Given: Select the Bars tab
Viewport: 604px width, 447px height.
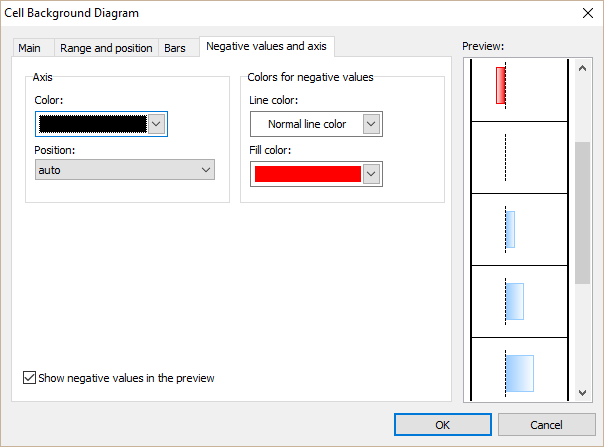Looking at the screenshot, I should click(175, 48).
